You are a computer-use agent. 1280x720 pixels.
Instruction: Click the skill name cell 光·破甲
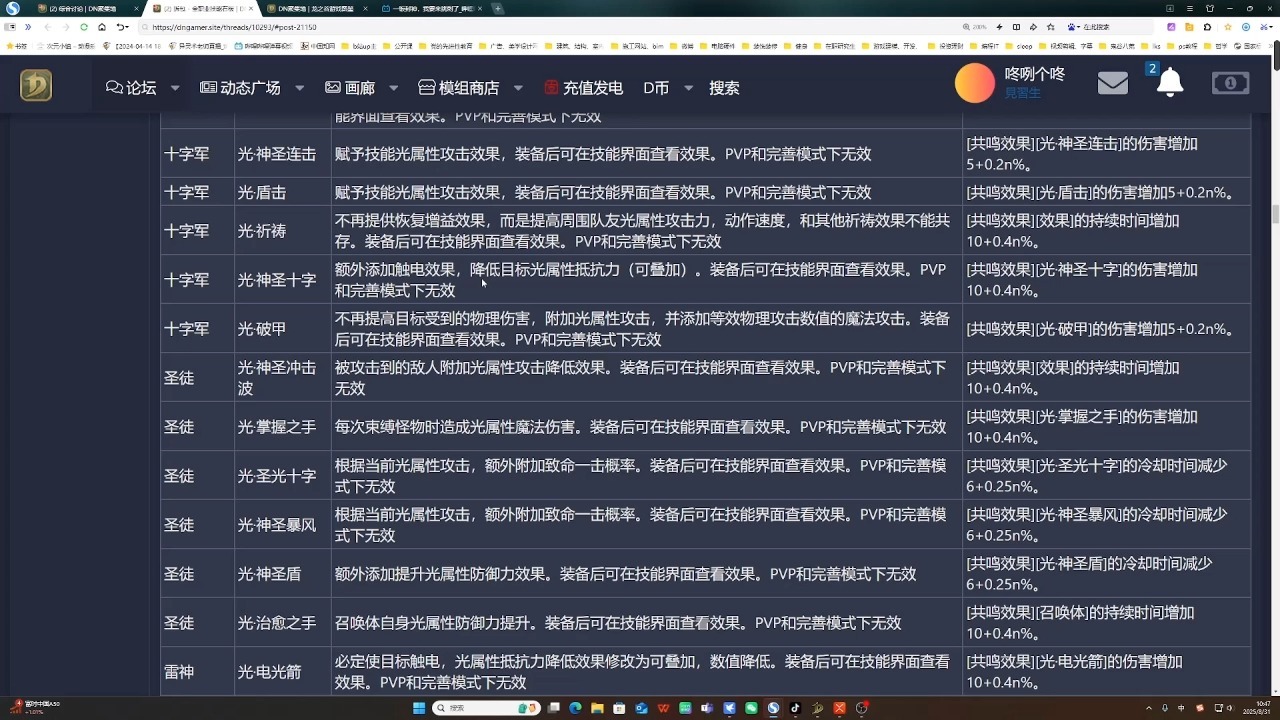pos(283,329)
